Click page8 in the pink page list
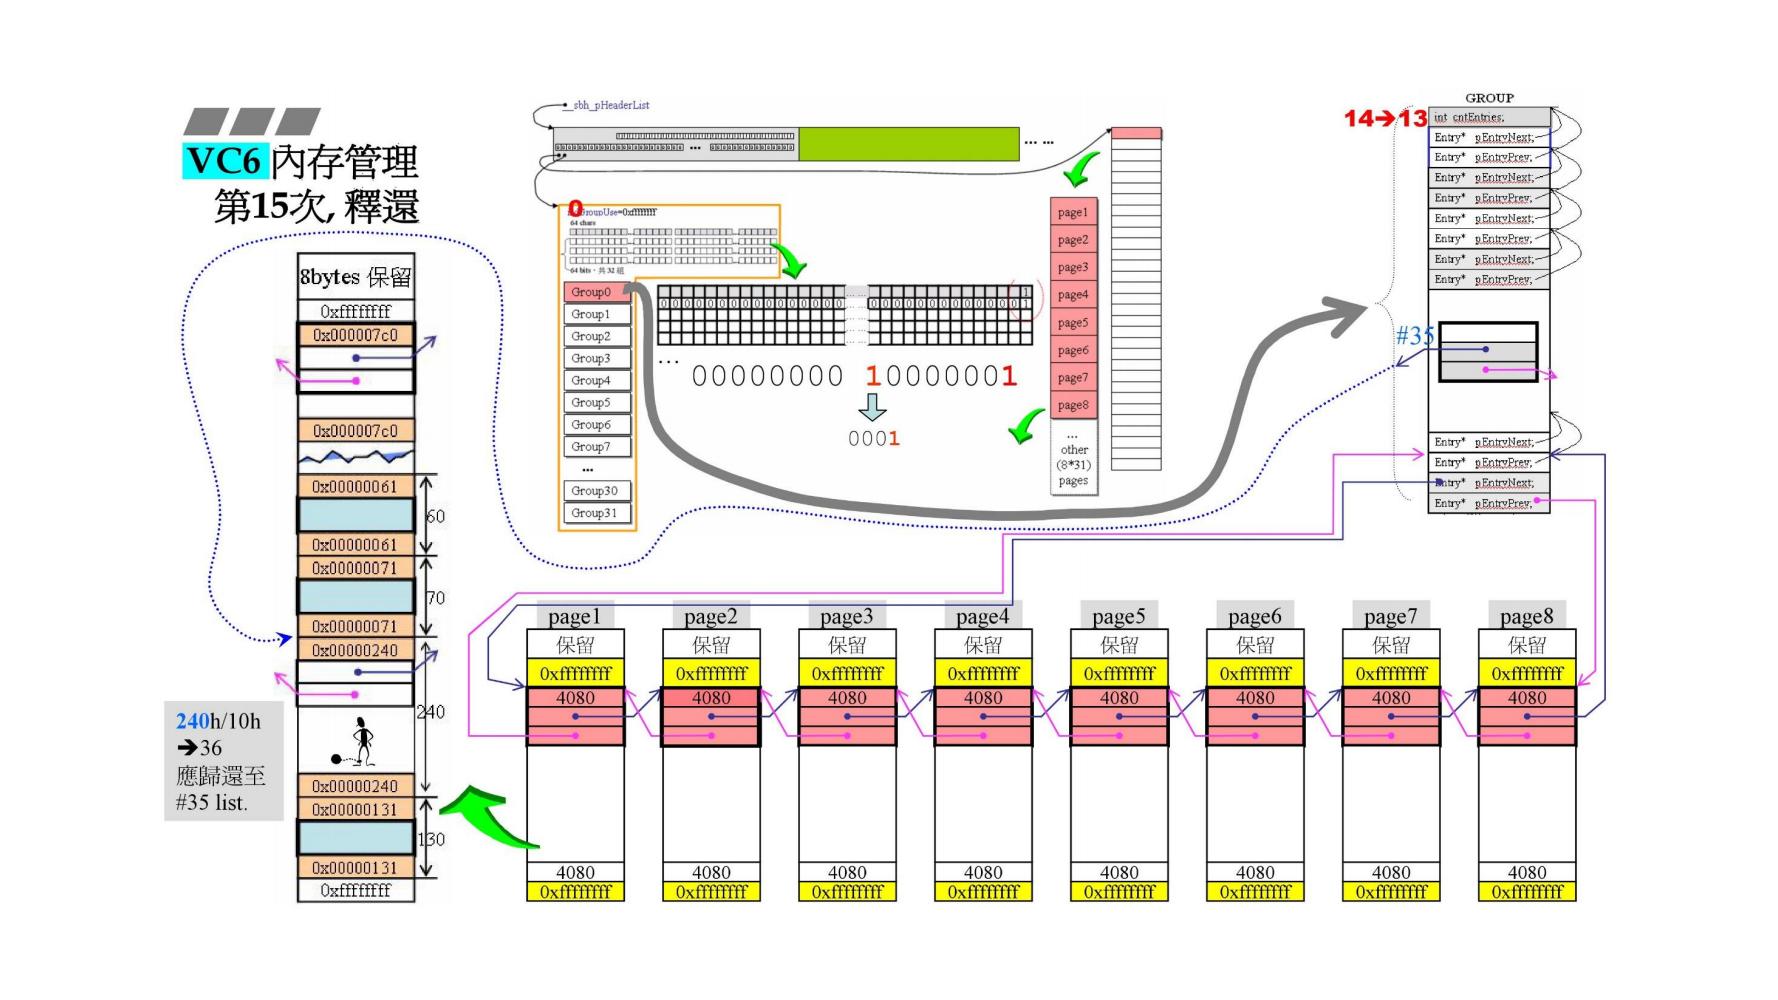 [1073, 405]
